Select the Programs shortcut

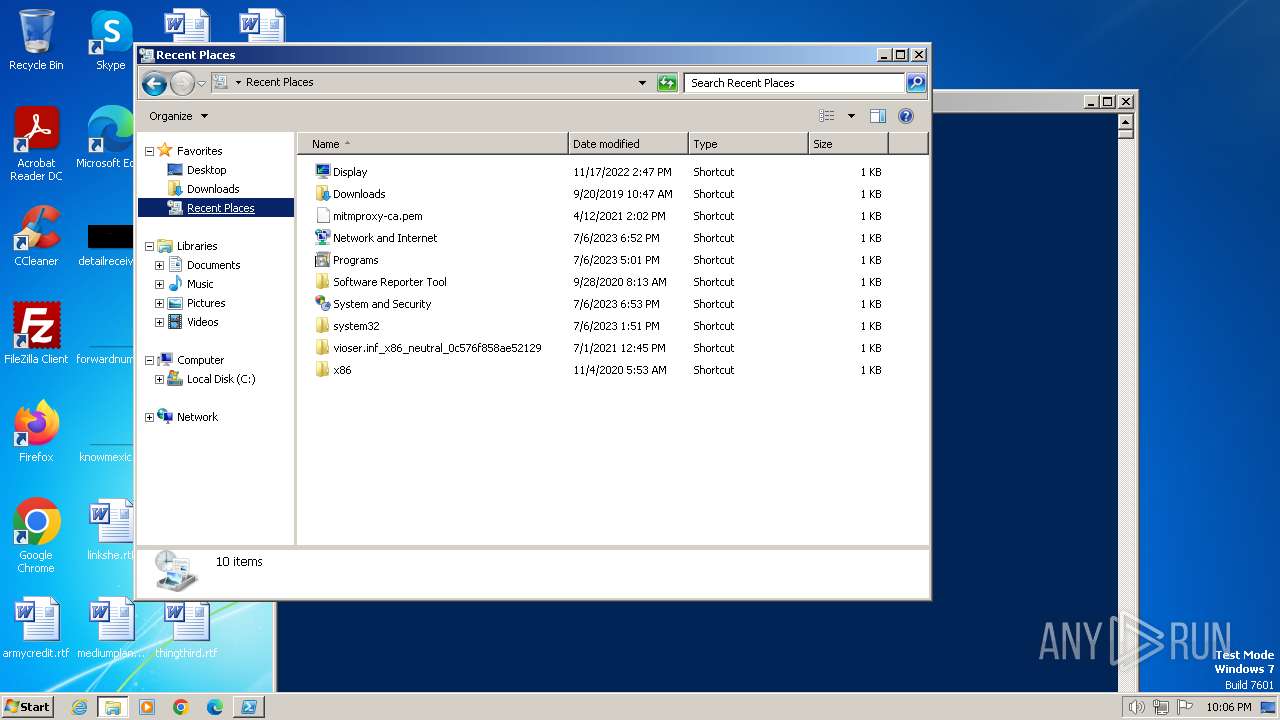click(x=355, y=260)
